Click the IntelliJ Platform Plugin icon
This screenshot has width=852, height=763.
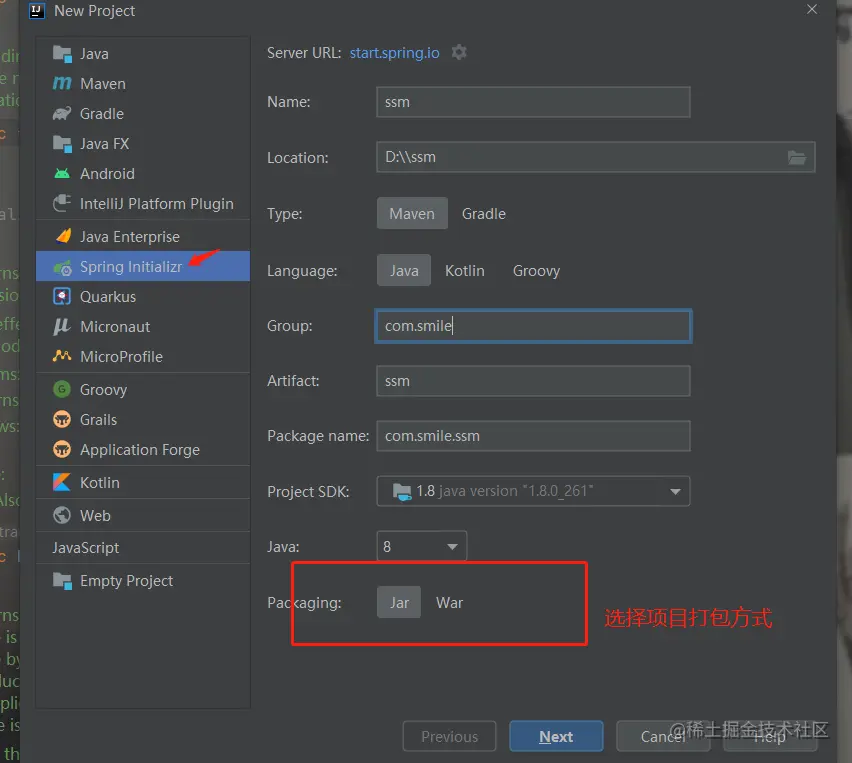click(62, 203)
